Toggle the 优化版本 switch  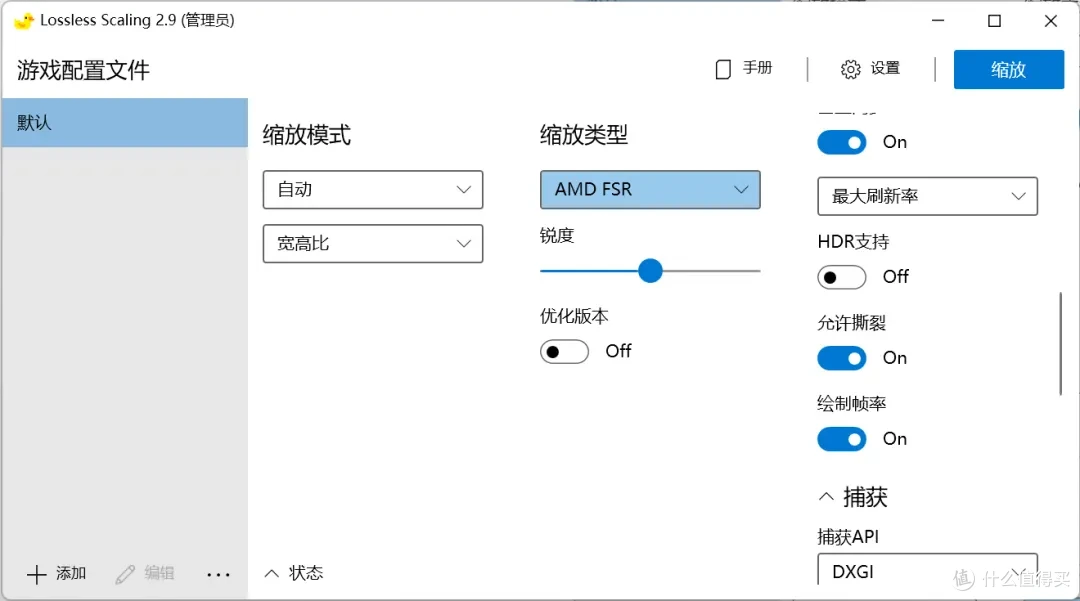564,352
